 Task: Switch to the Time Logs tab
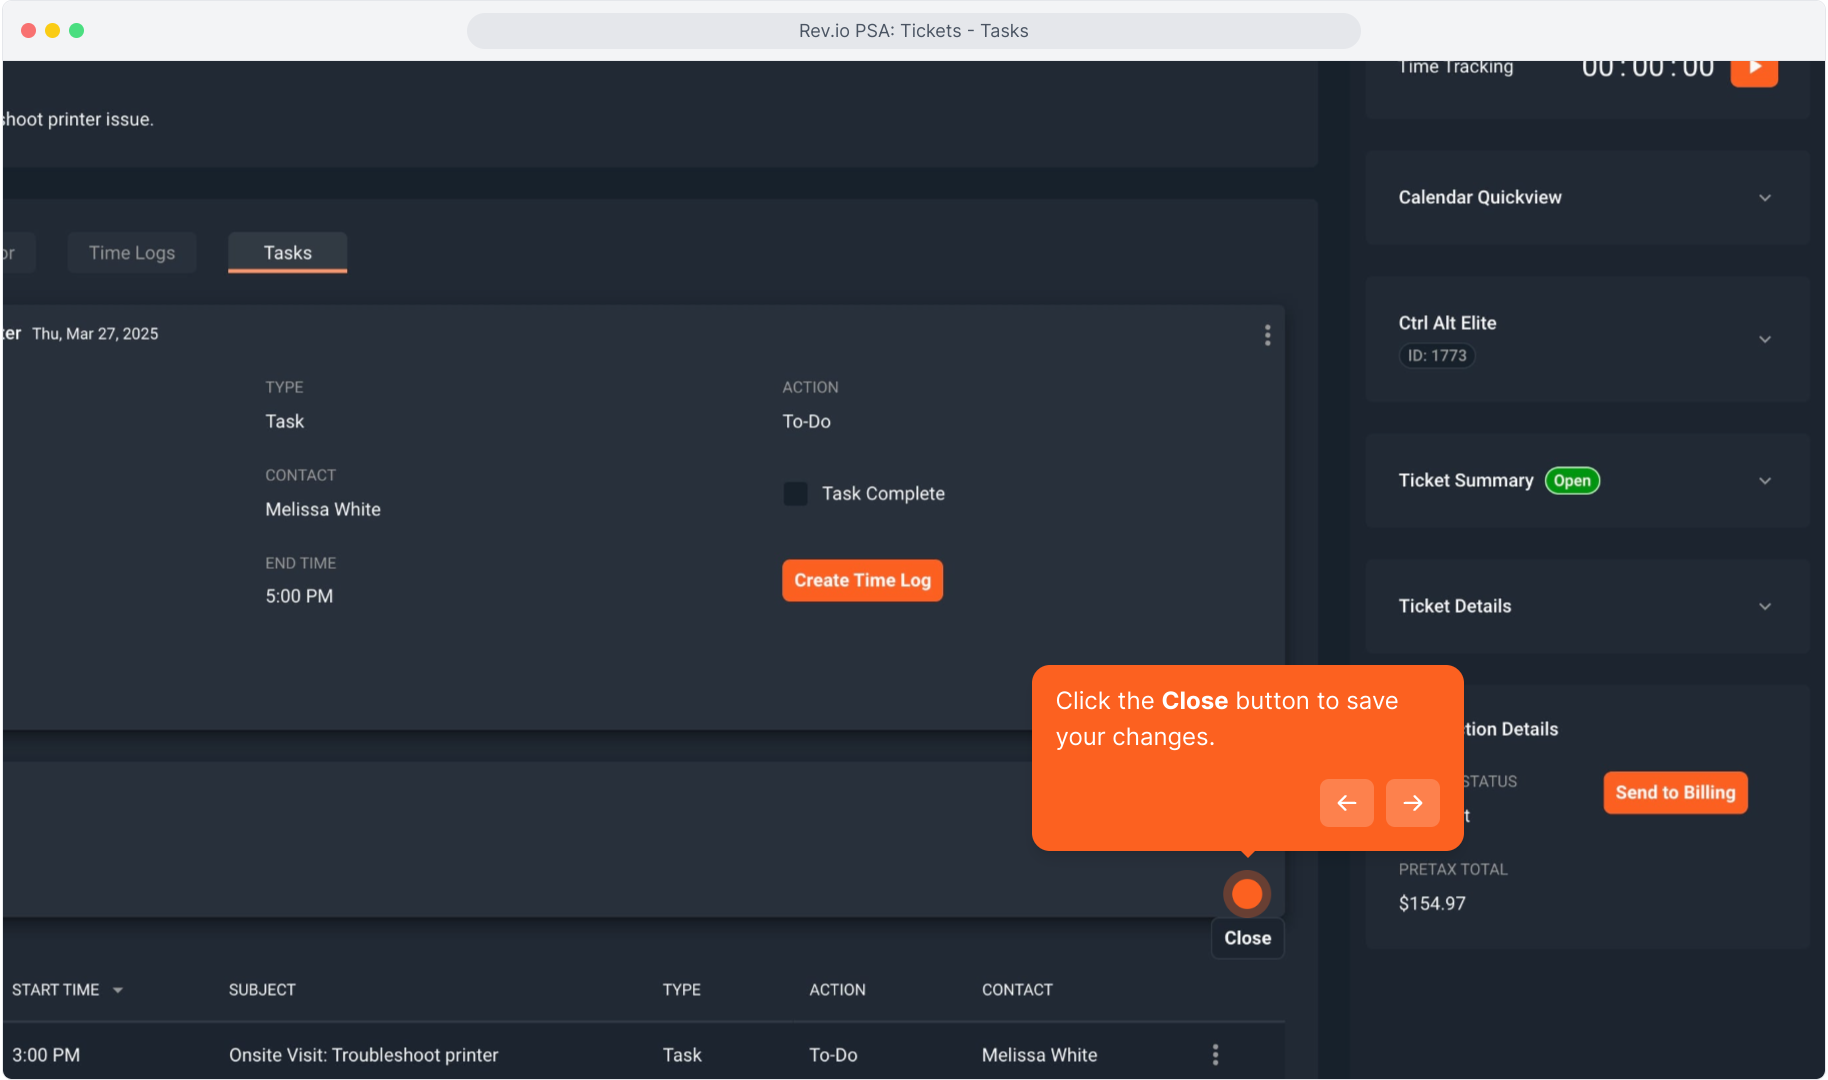point(132,253)
